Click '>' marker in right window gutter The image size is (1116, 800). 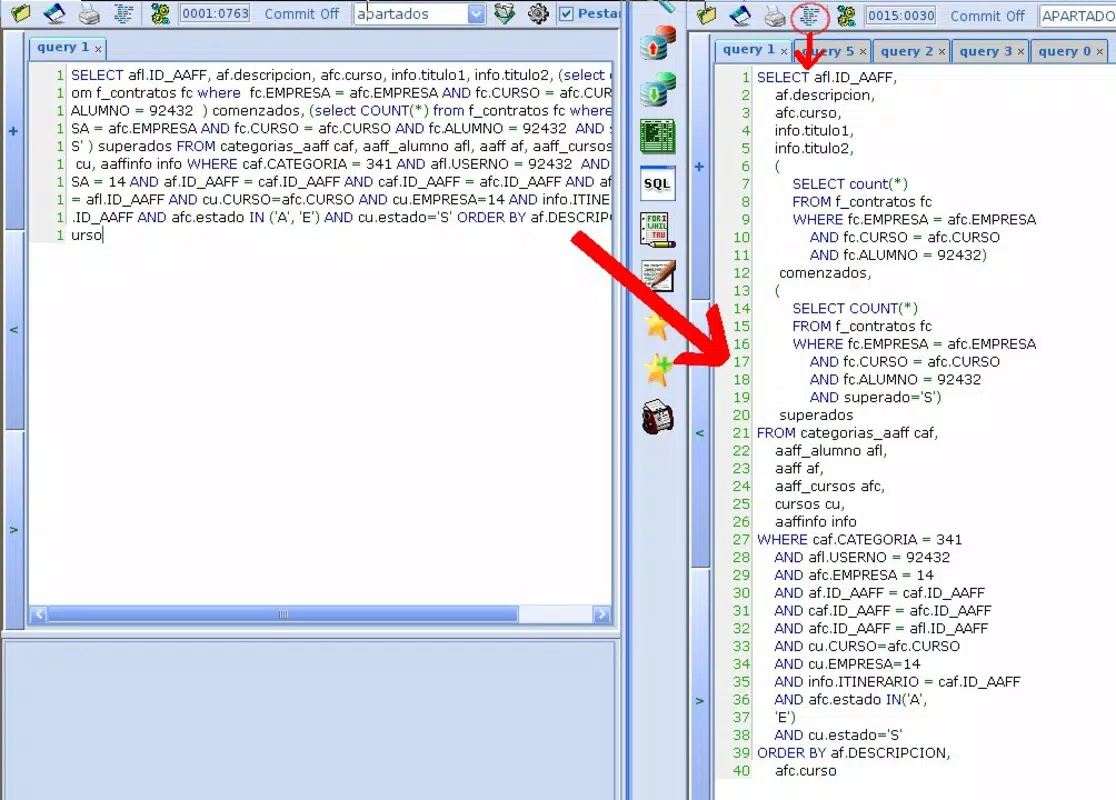pyautogui.click(x=699, y=700)
